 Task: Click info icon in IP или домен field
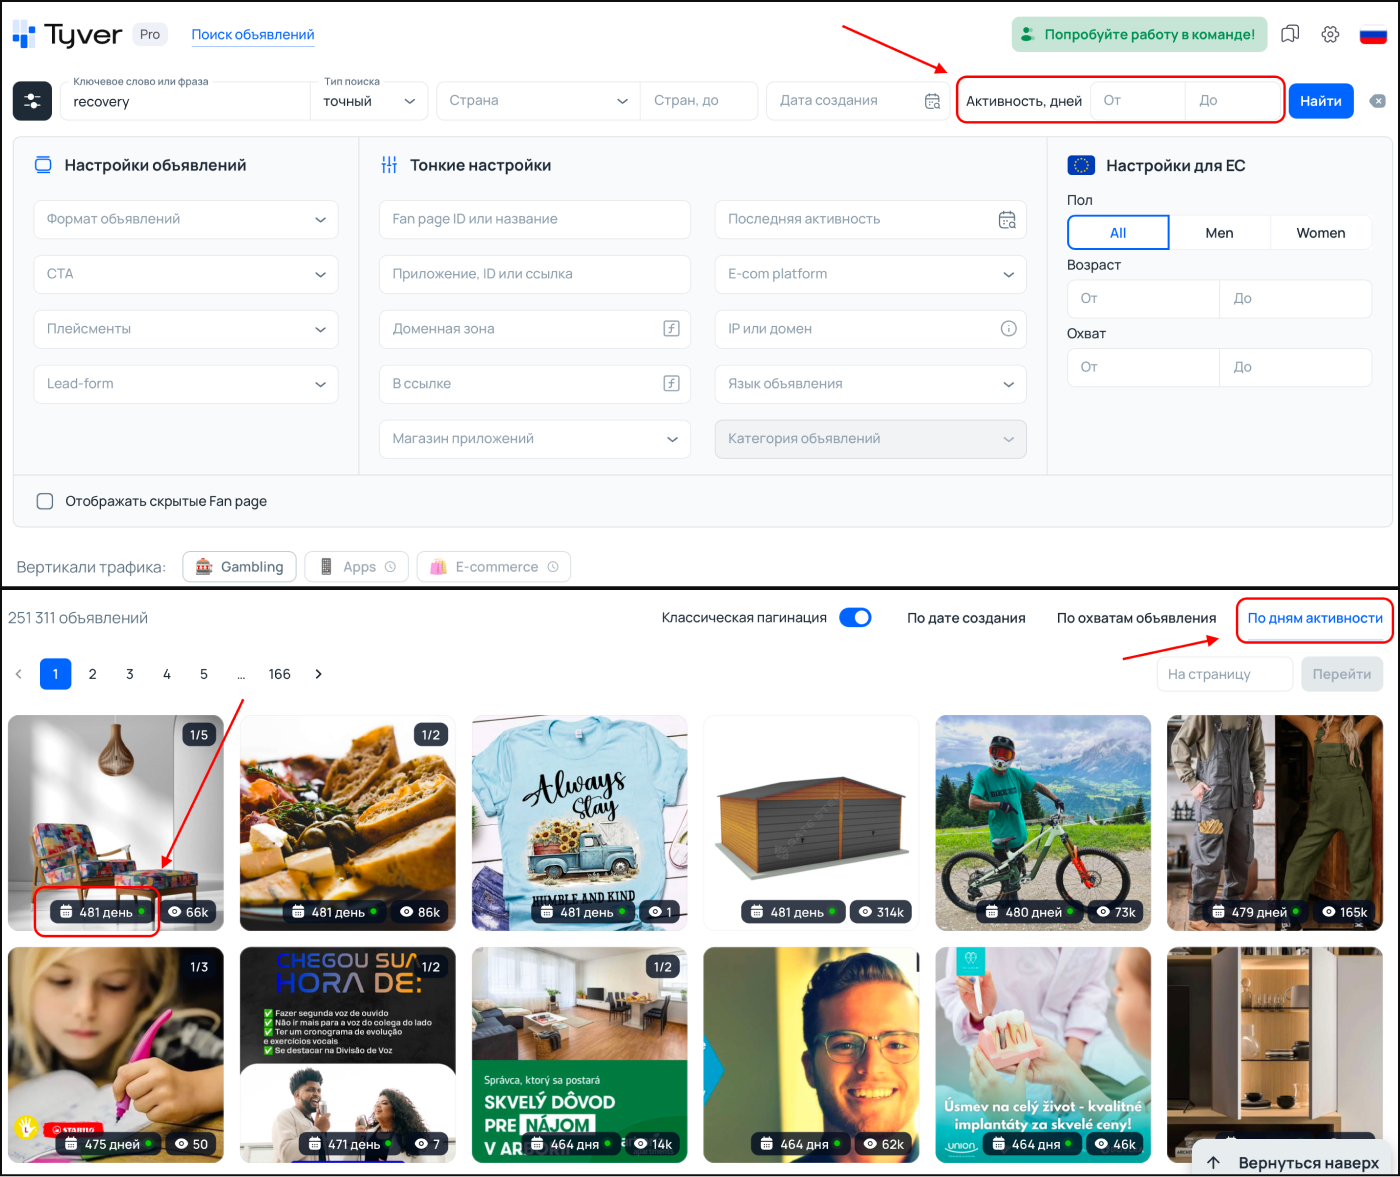click(x=1008, y=329)
